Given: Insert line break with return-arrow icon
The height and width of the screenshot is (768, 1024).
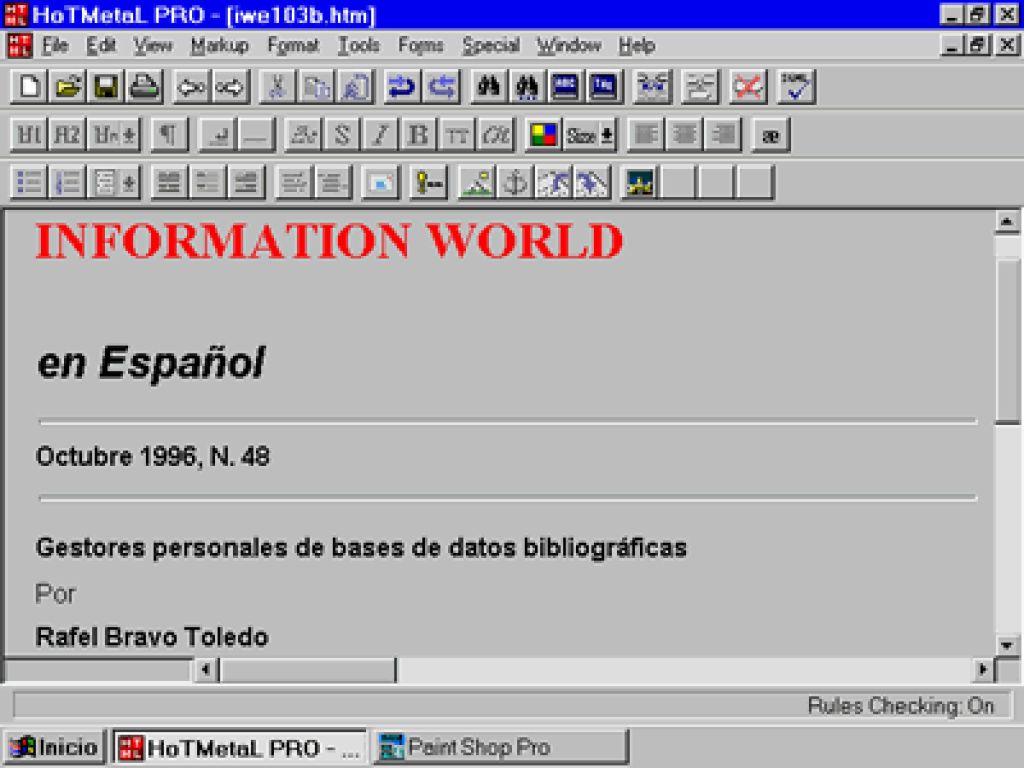Looking at the screenshot, I should [217, 135].
